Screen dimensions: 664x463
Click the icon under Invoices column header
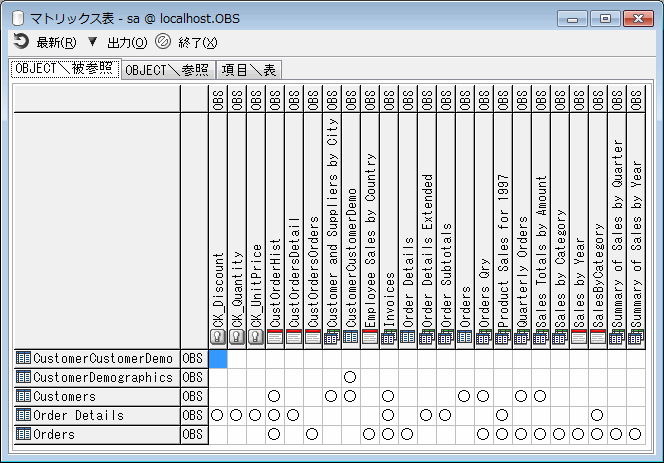(388, 338)
